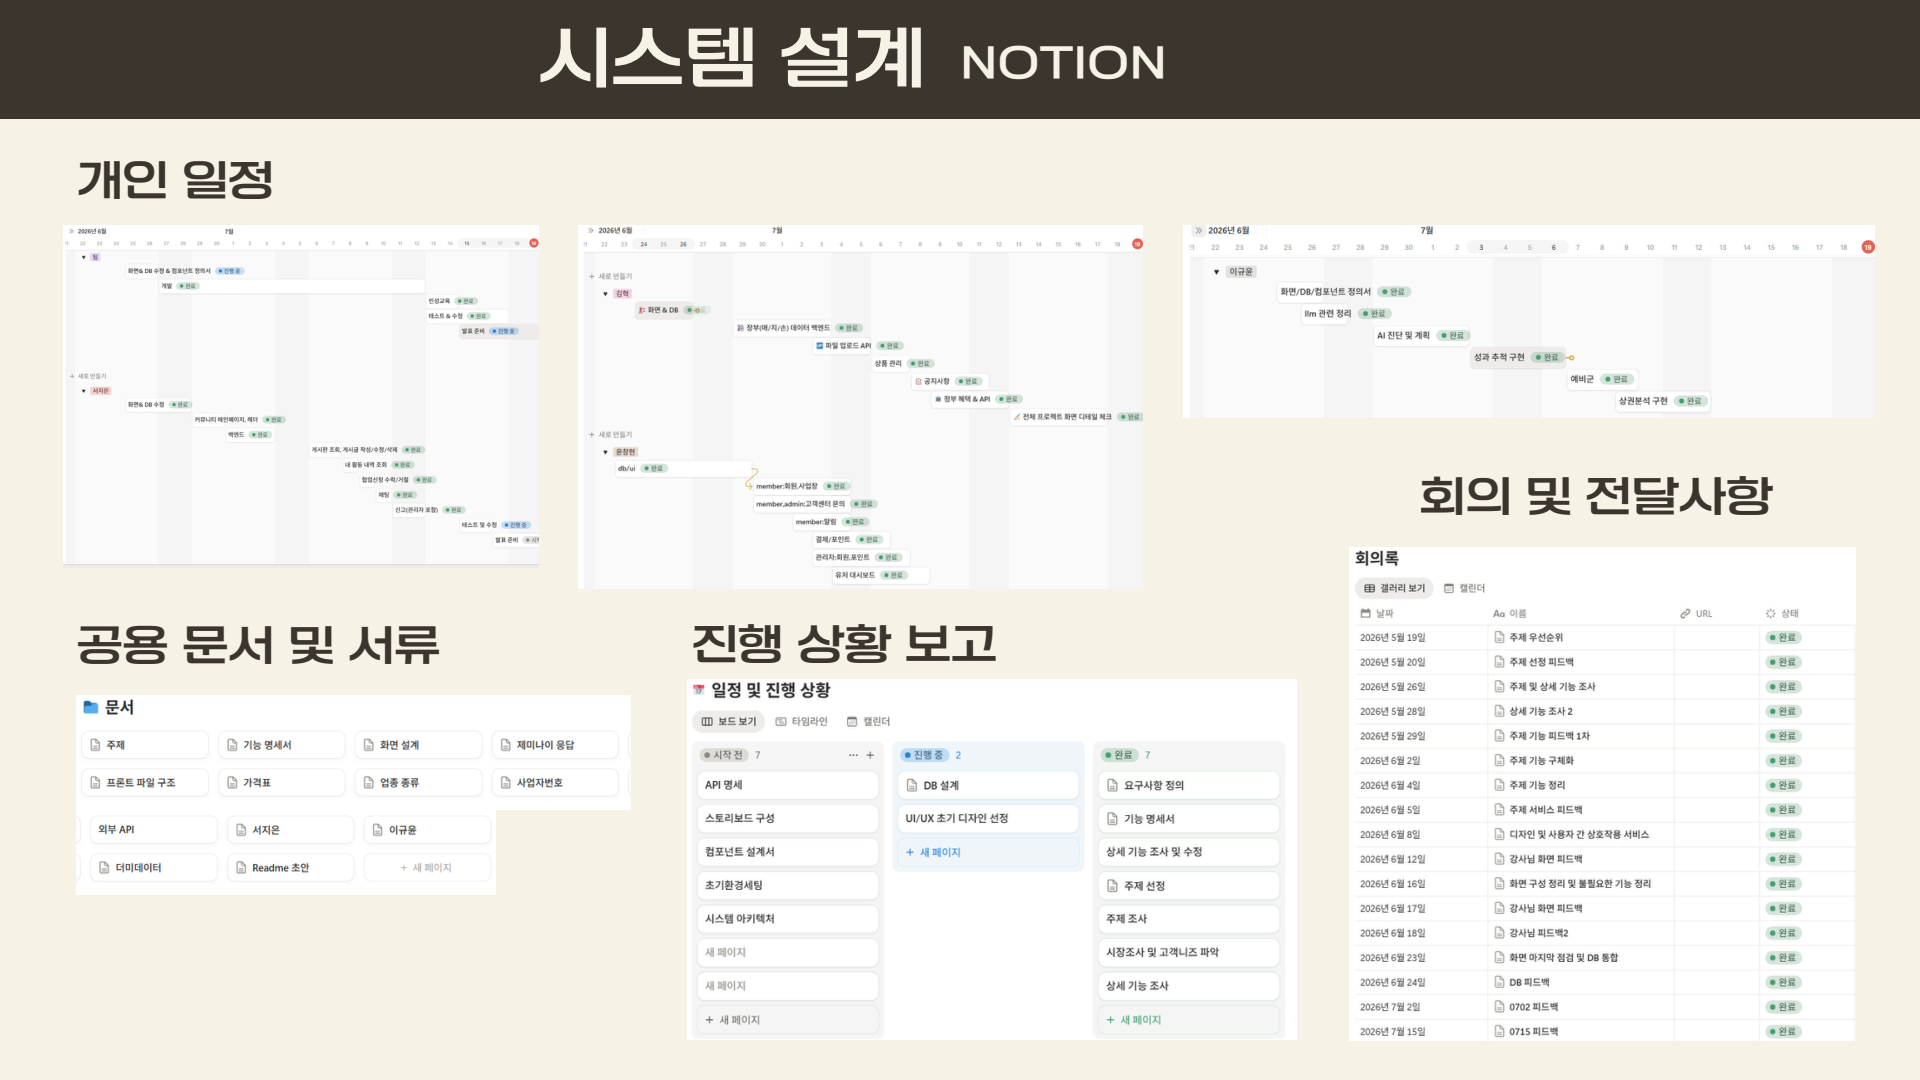Click 새로 만들기 above the 윤창현 group
The image size is (1920, 1080).
611,435
